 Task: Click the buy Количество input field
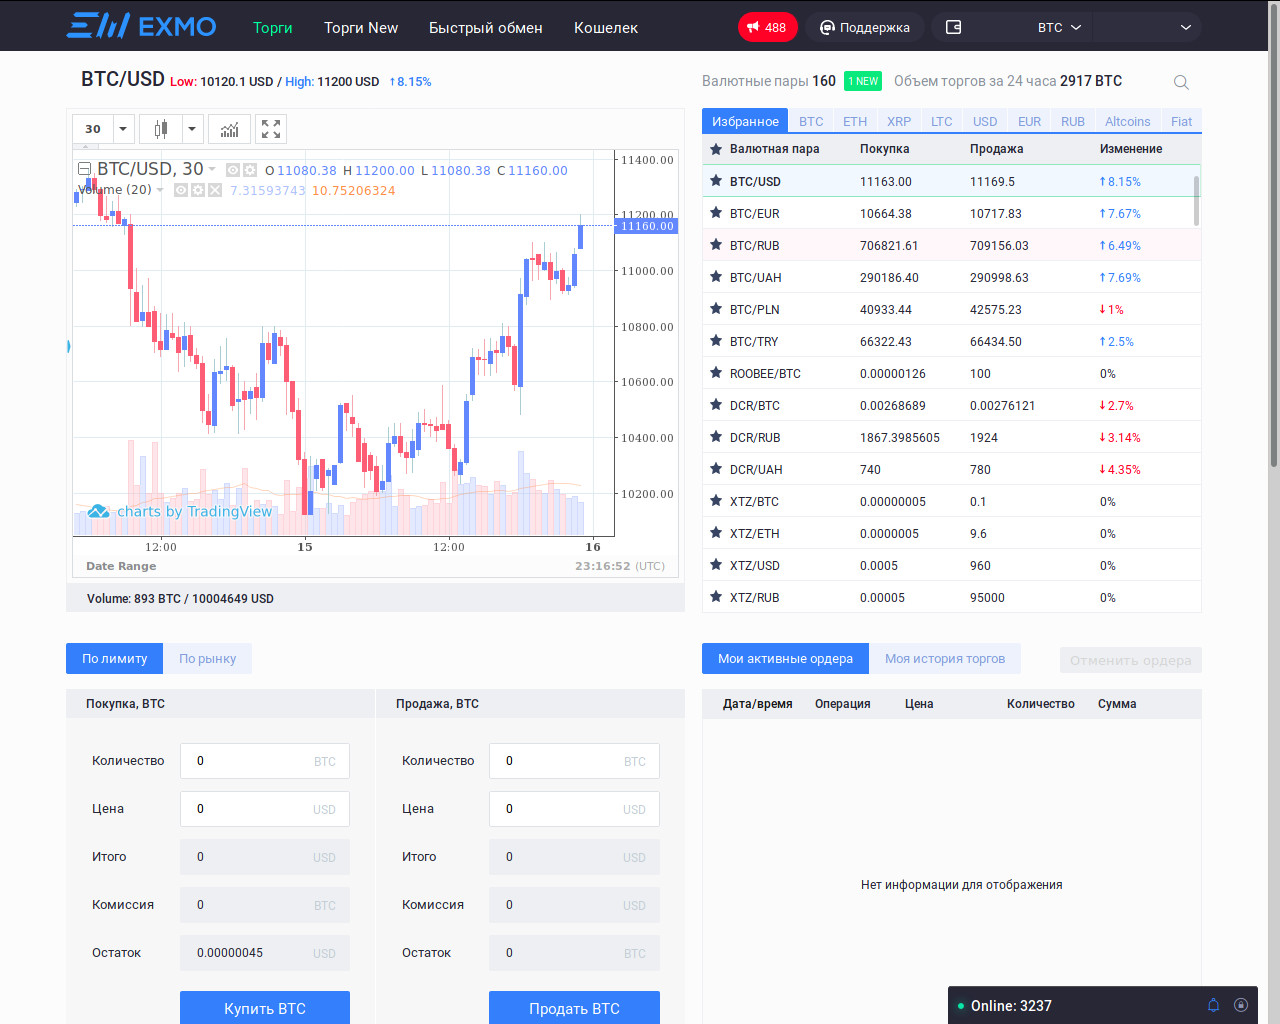pos(265,761)
